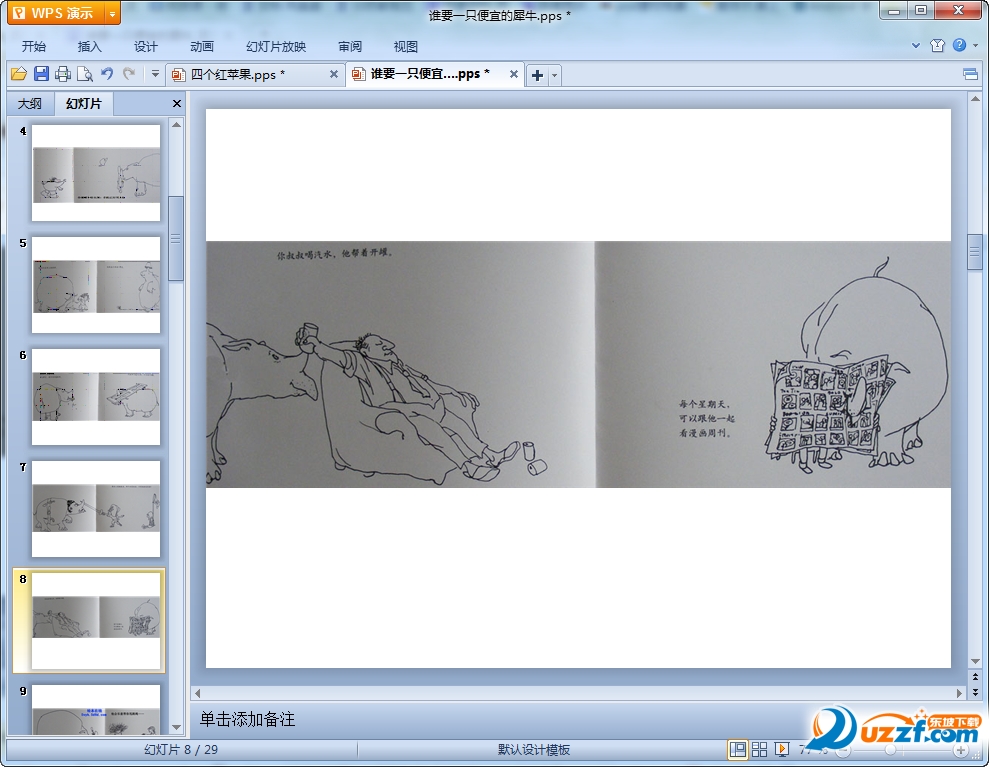Image resolution: width=989 pixels, height=767 pixels.
Task: Select slide 4 thumbnail
Action: [96, 173]
